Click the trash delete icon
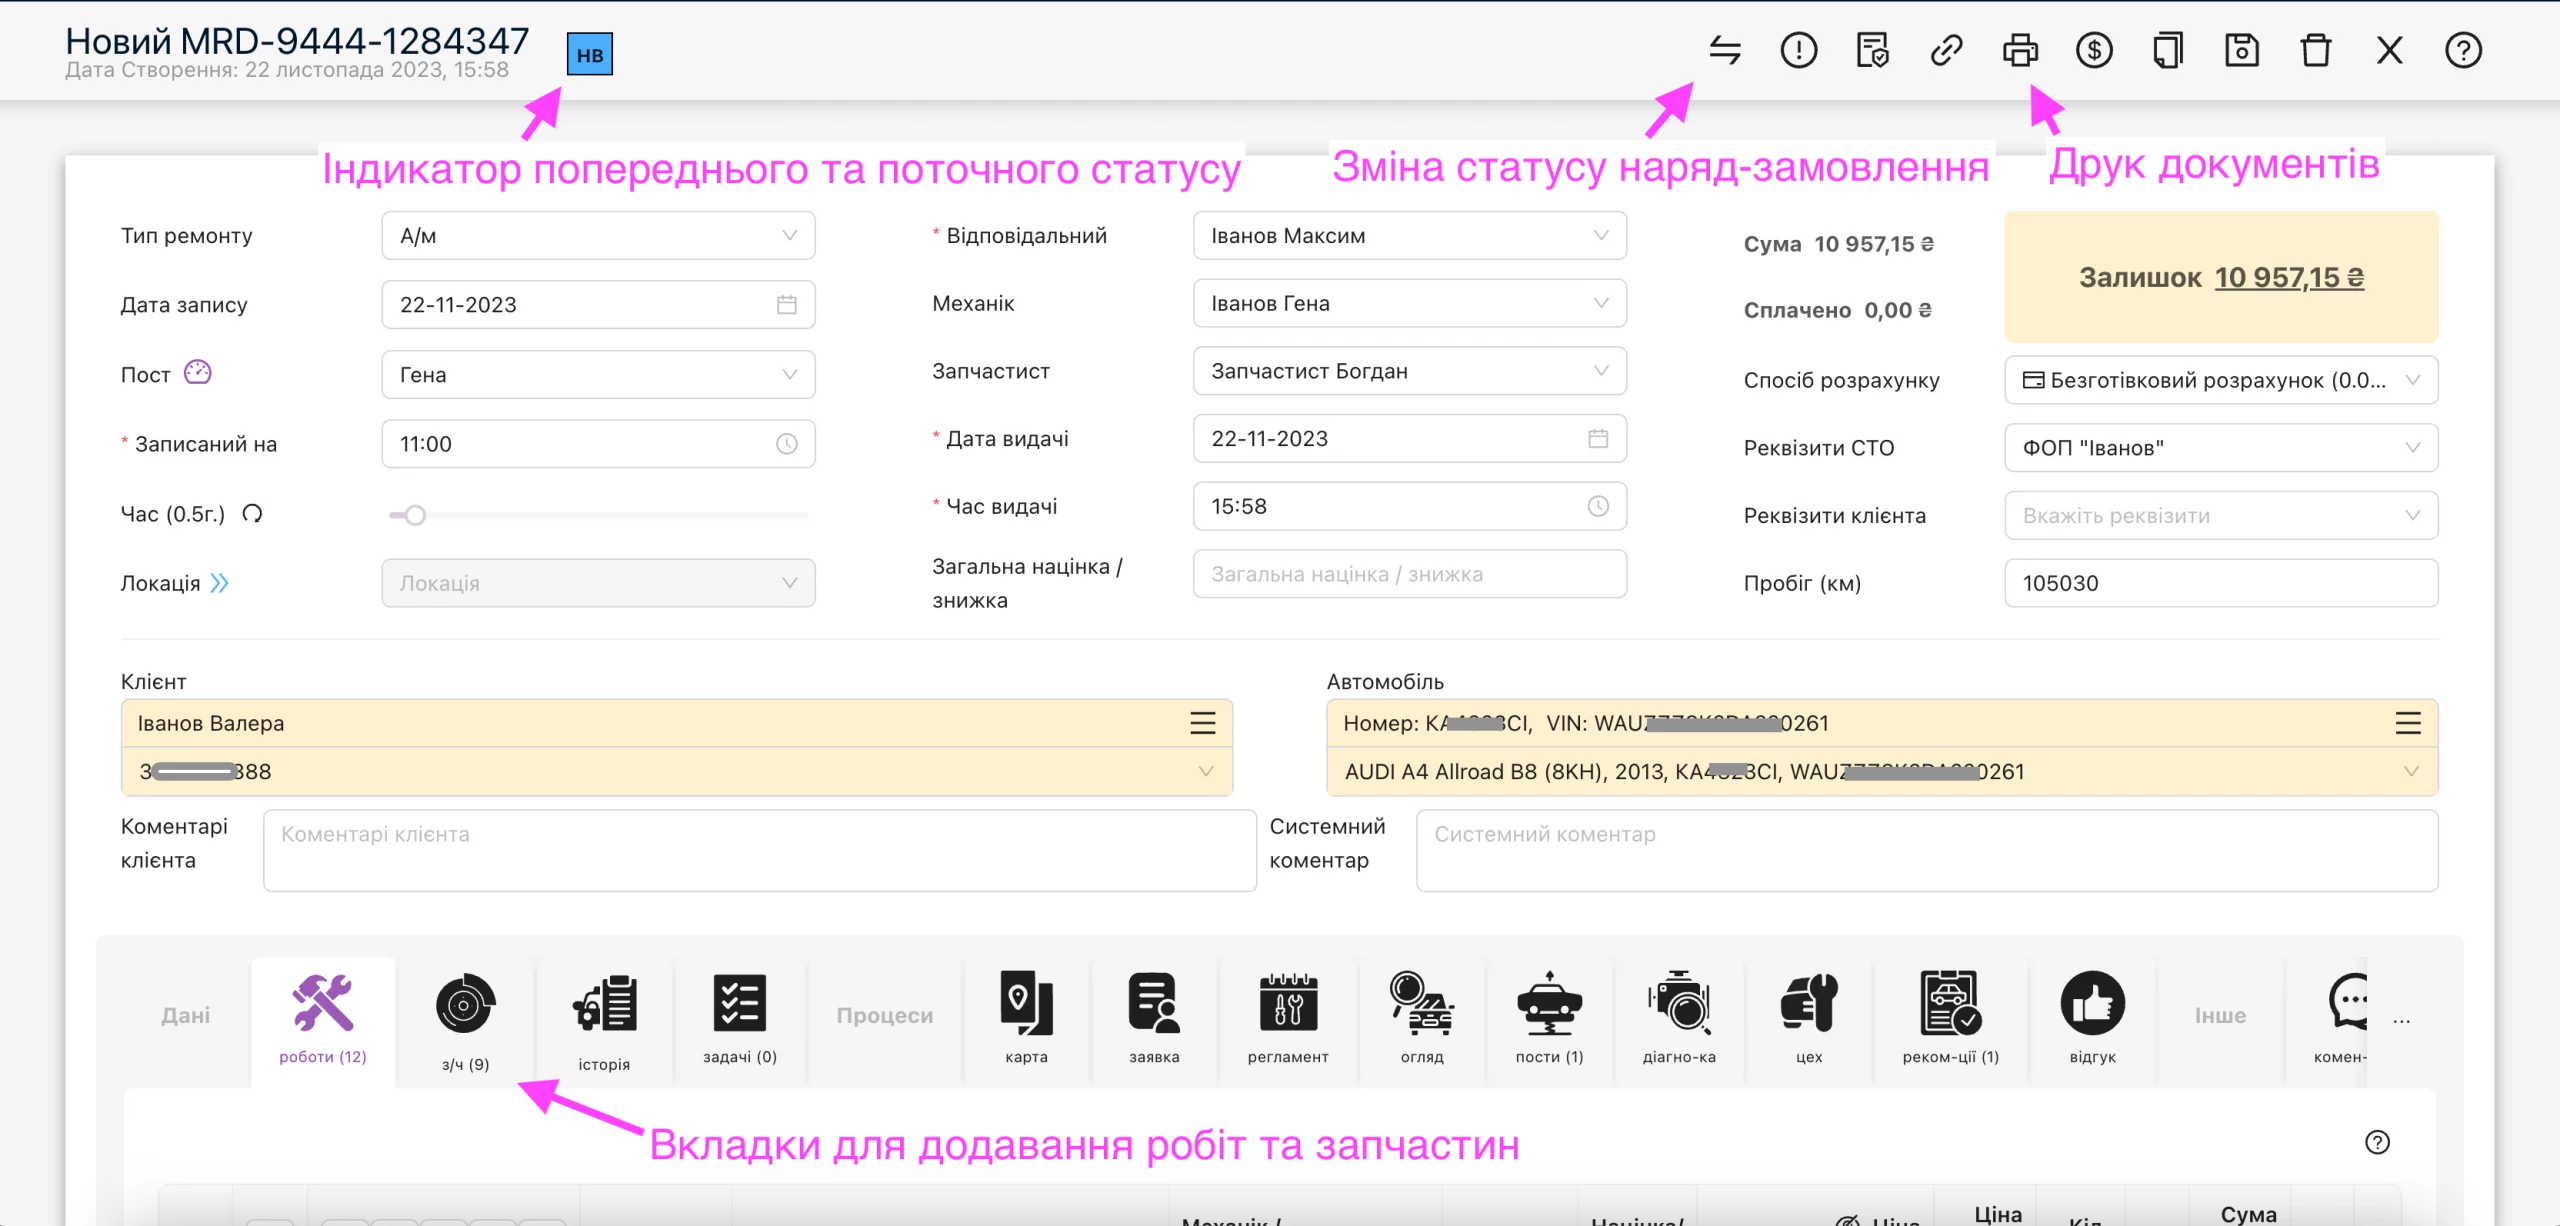 [2316, 50]
